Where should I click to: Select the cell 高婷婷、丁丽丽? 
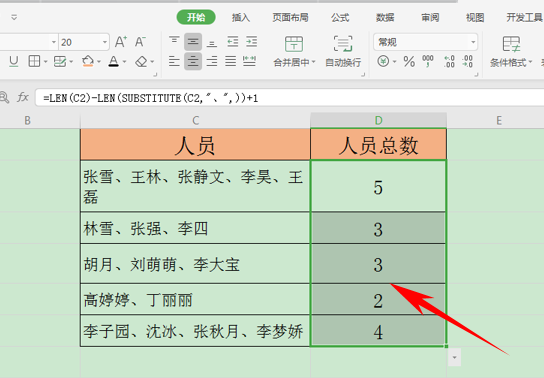coord(195,299)
